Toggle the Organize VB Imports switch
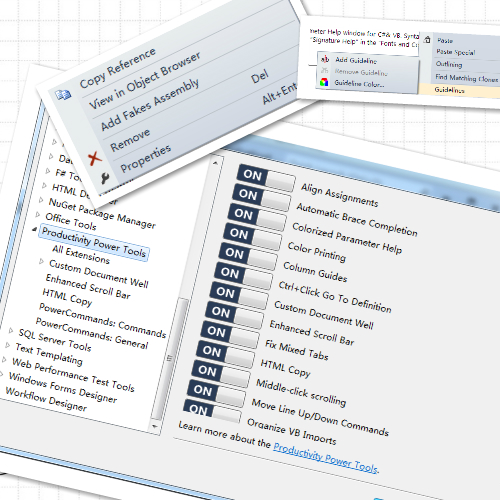Viewport: 500px width, 500px height. pos(213,411)
